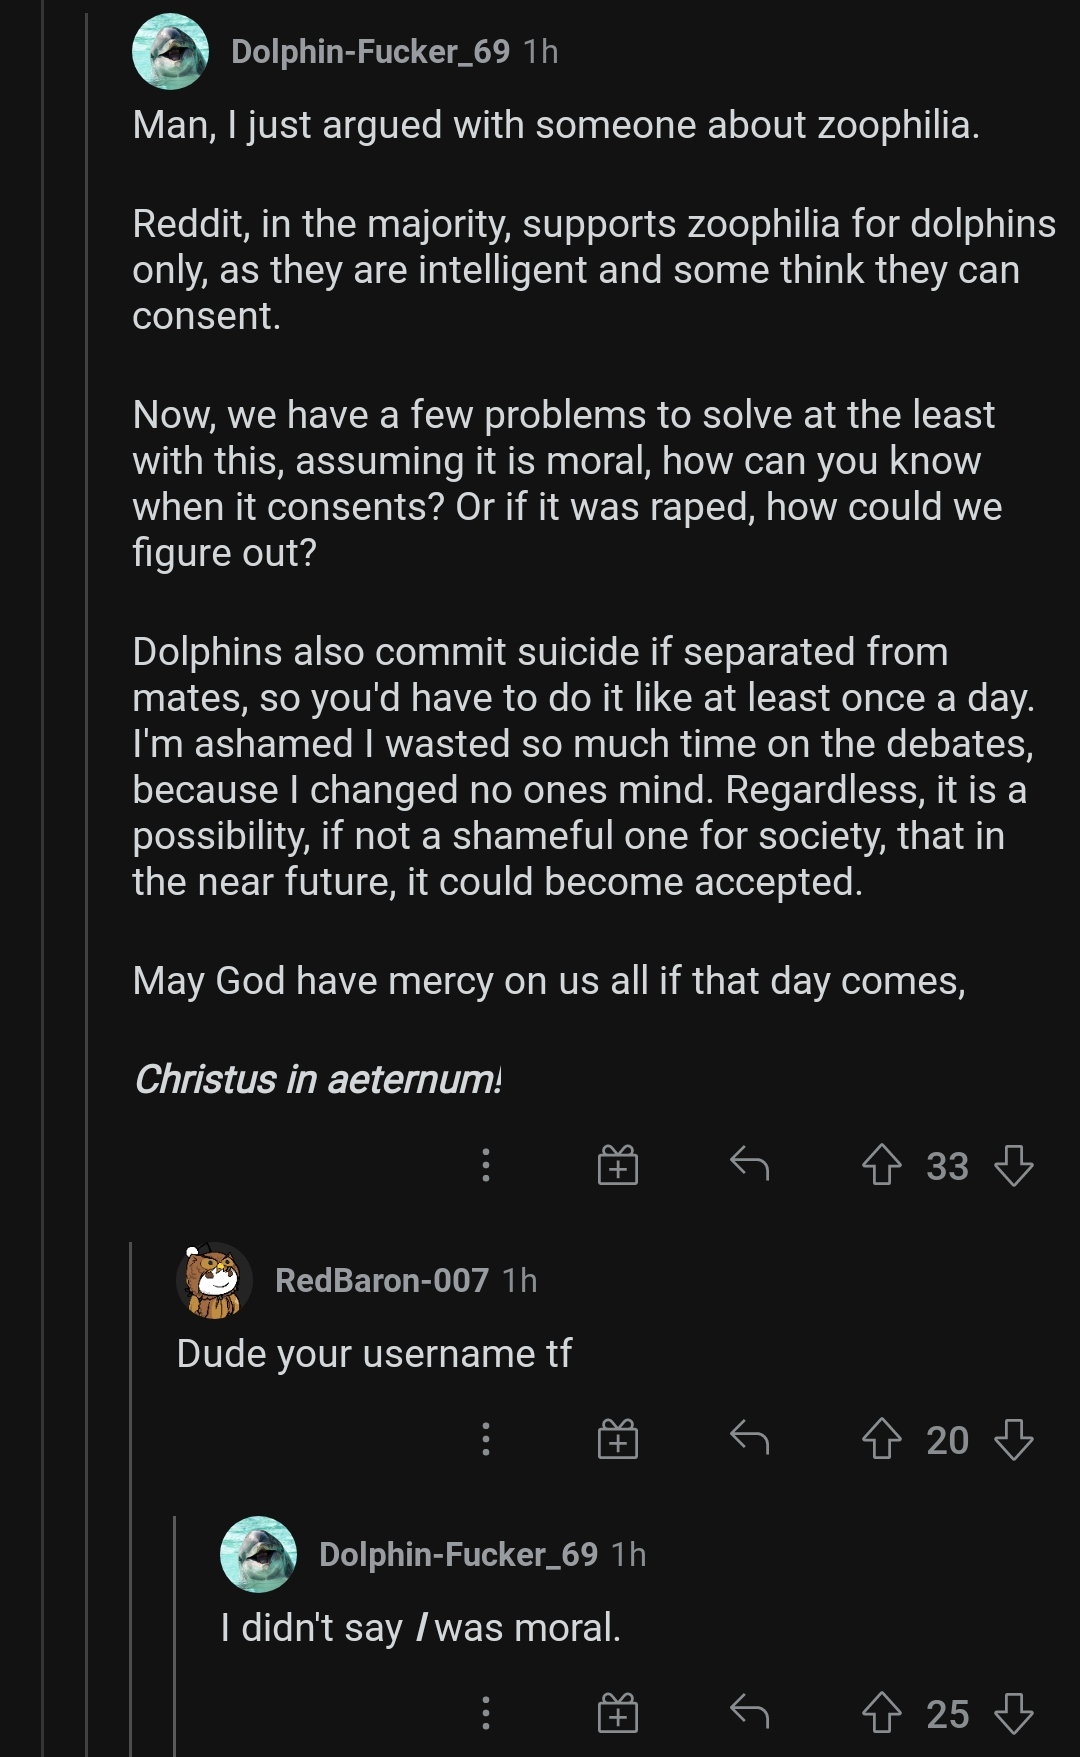
Task: Tap RedBaron-007's owl avatar
Action: (x=214, y=1280)
